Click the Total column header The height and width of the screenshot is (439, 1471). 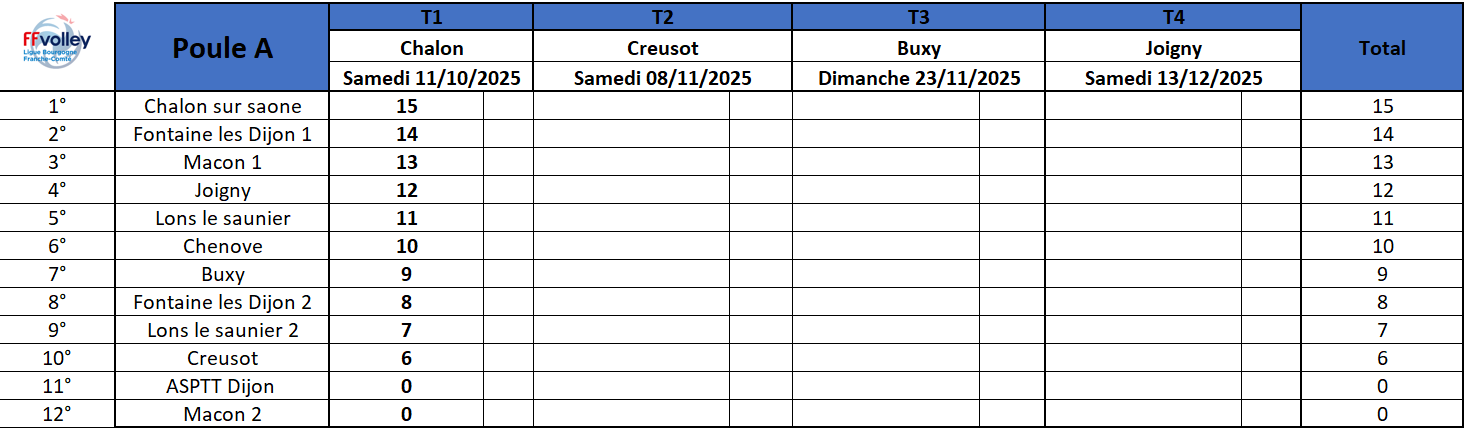point(1382,48)
